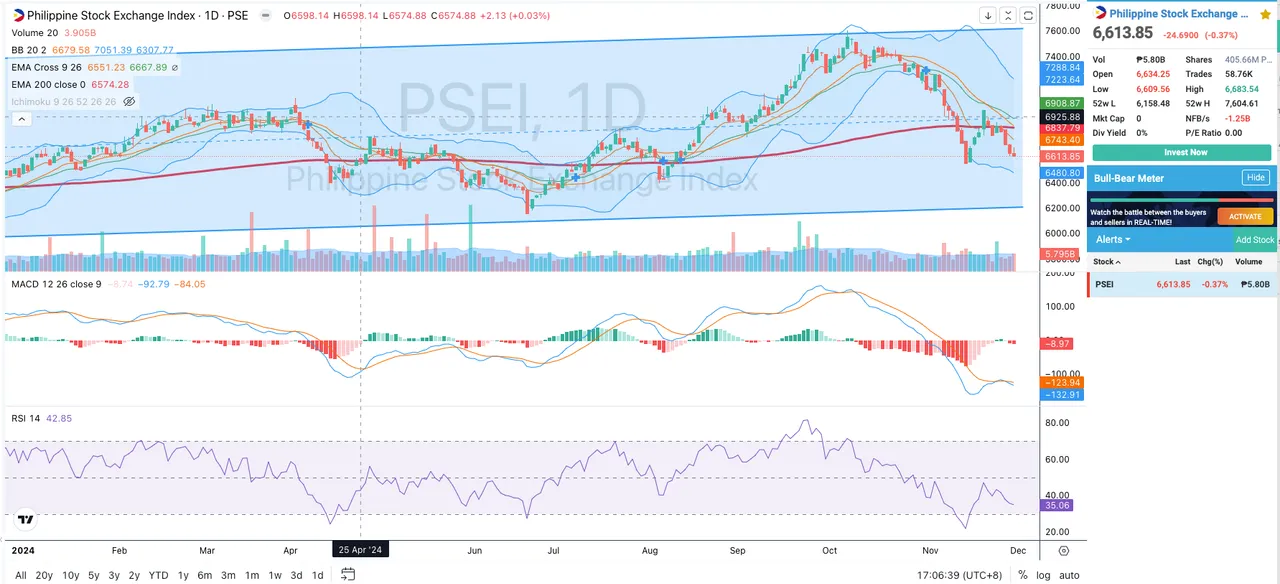Click the Last column header in the watchlist
Viewport: 1280px width, 584px height.
point(1183,262)
